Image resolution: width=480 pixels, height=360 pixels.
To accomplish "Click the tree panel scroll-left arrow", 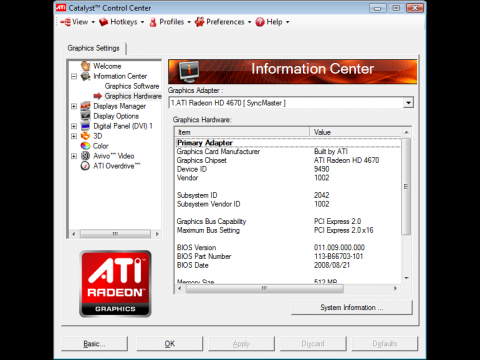I will [74, 234].
